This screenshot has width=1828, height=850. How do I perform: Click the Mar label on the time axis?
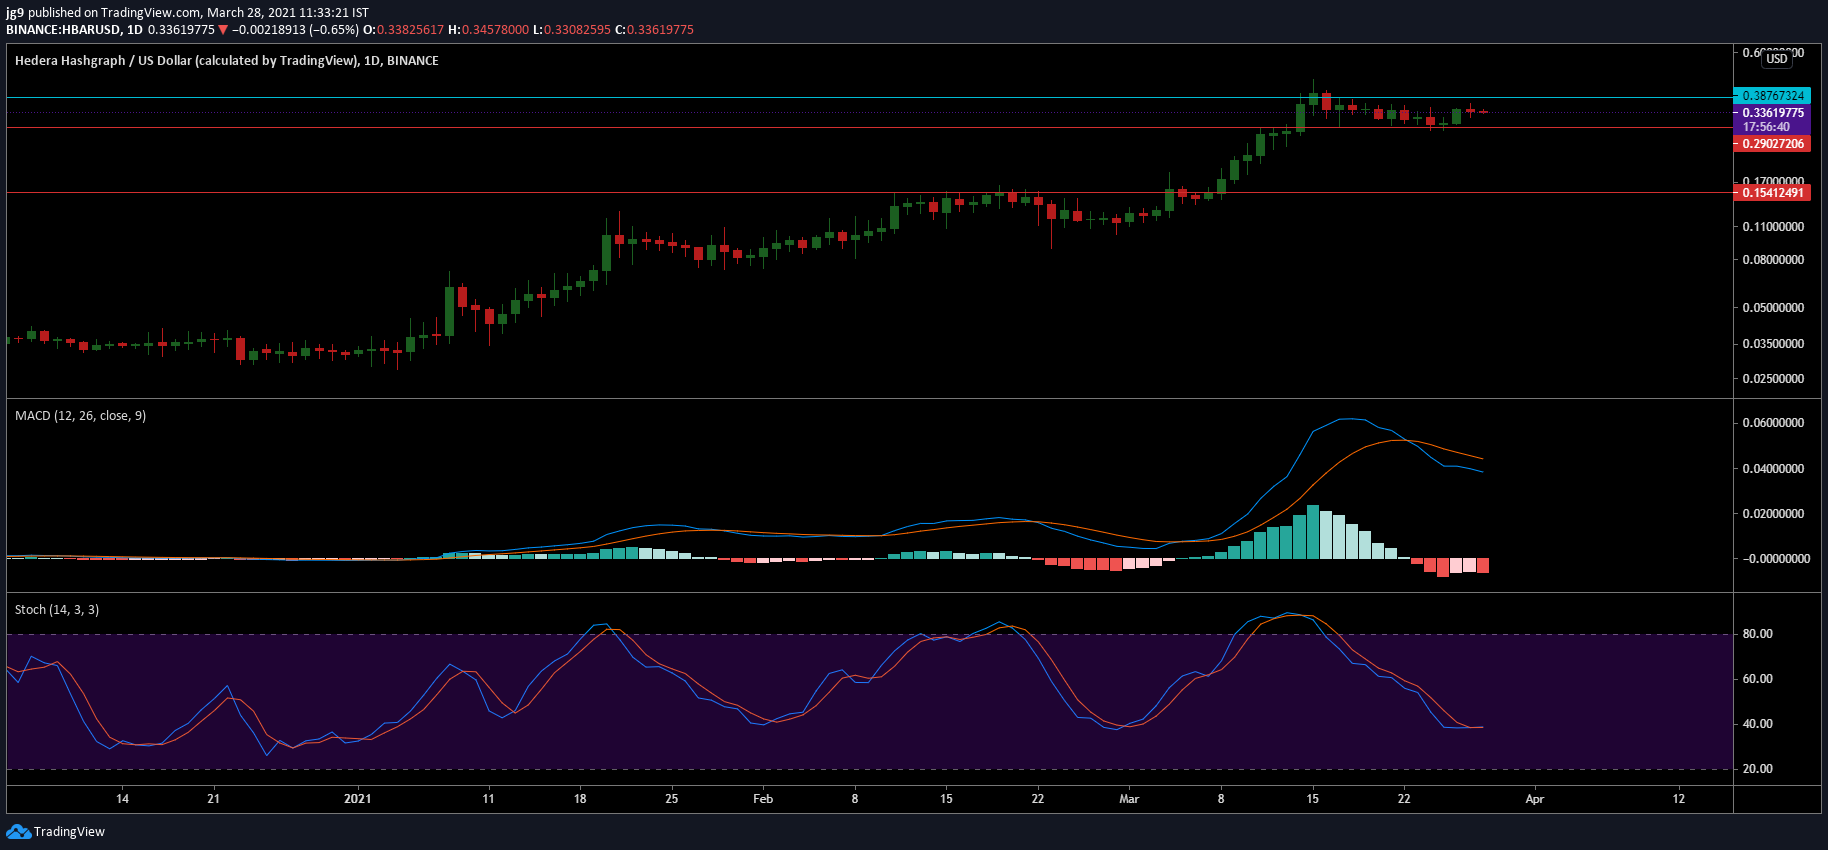point(1129,799)
